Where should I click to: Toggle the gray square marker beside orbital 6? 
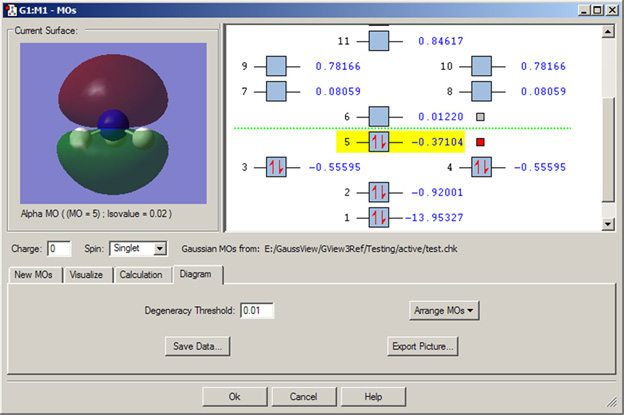[x=480, y=117]
